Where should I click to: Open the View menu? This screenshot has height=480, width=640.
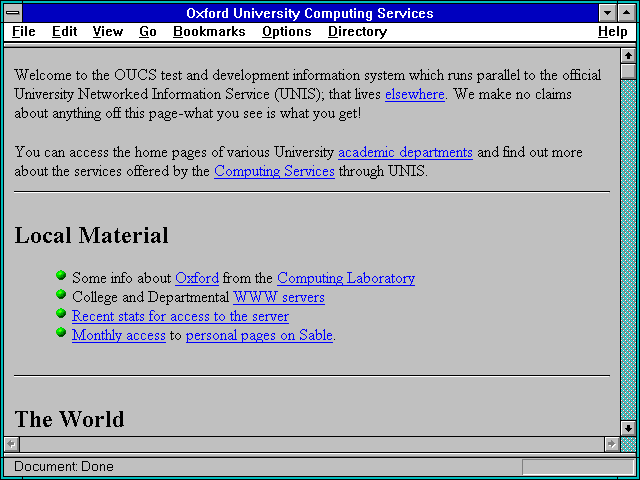(x=107, y=32)
